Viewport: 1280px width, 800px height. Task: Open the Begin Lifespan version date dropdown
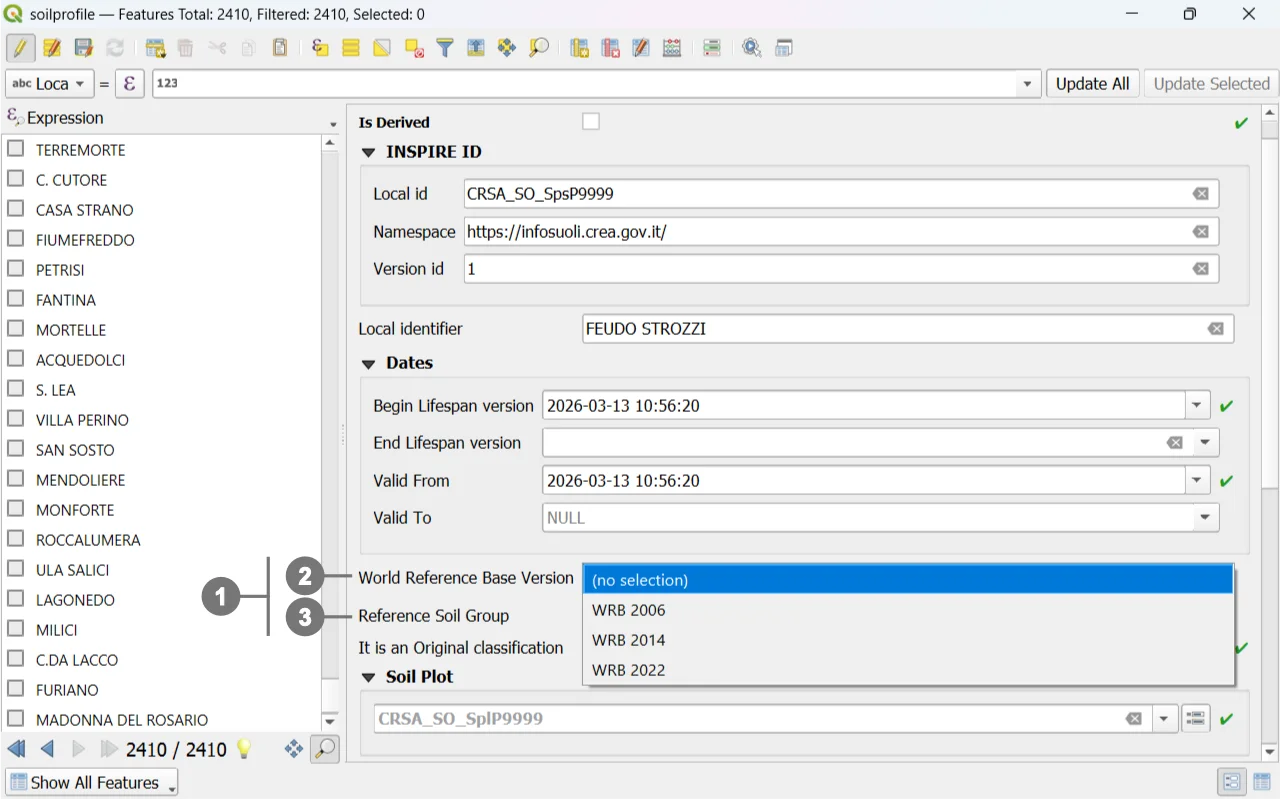[x=1197, y=406]
